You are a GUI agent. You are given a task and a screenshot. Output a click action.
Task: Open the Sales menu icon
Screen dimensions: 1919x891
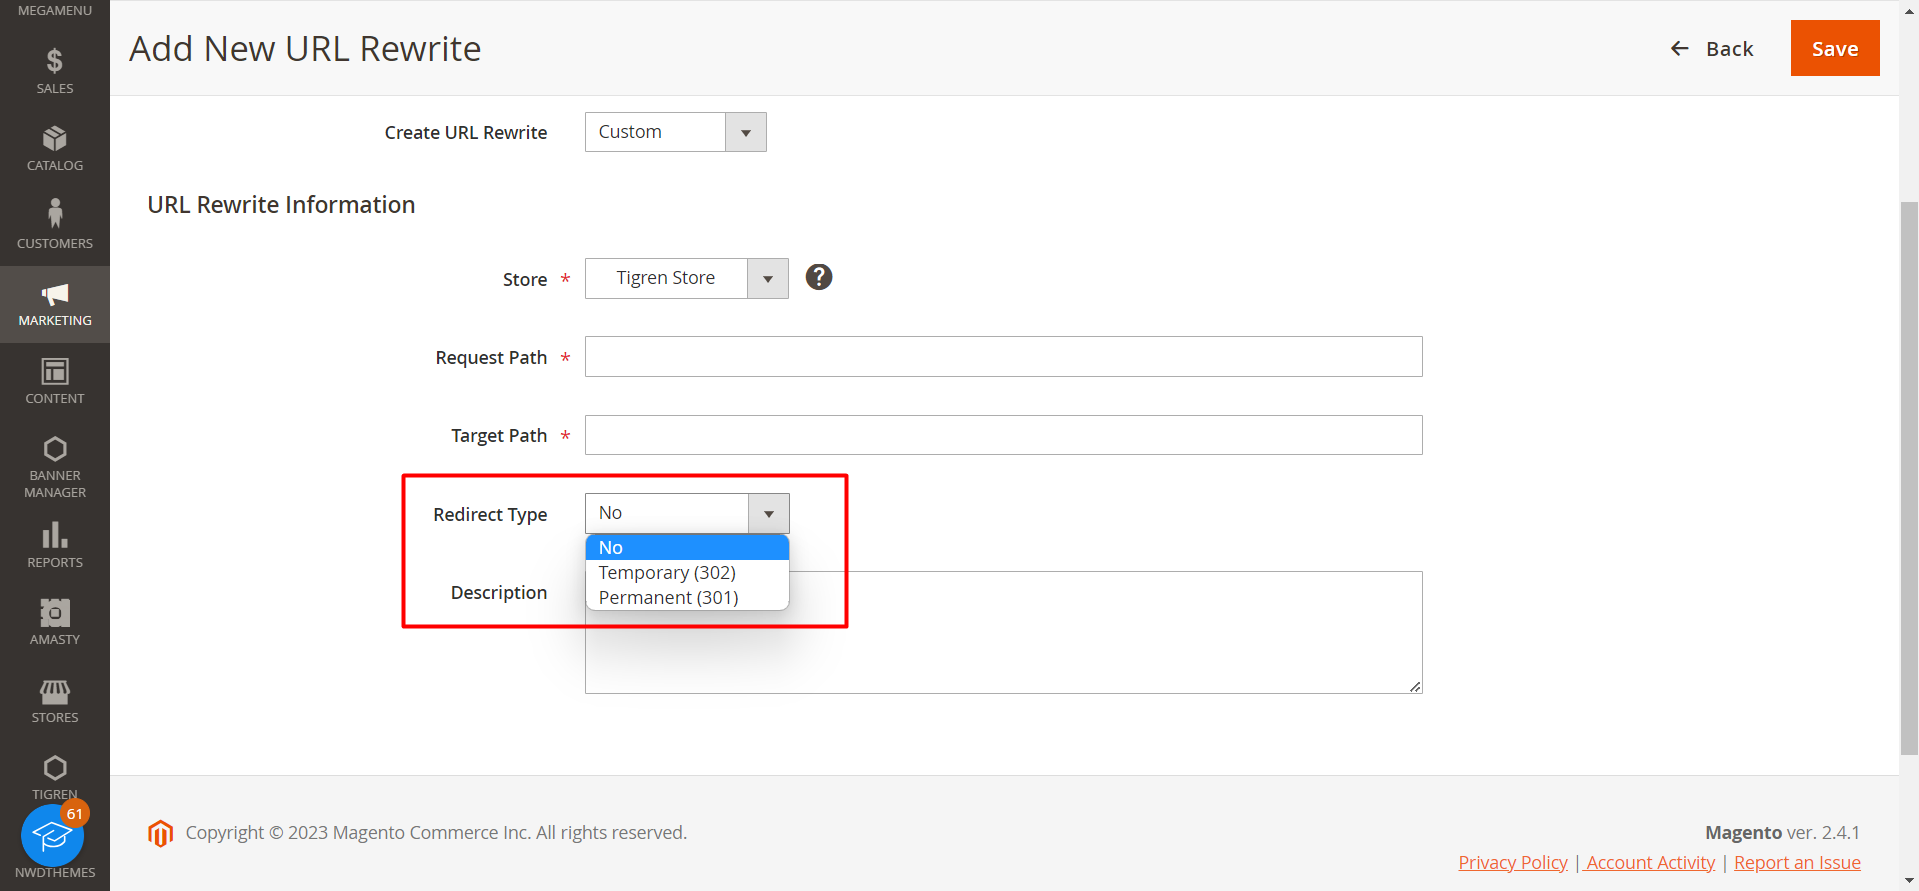point(55,62)
